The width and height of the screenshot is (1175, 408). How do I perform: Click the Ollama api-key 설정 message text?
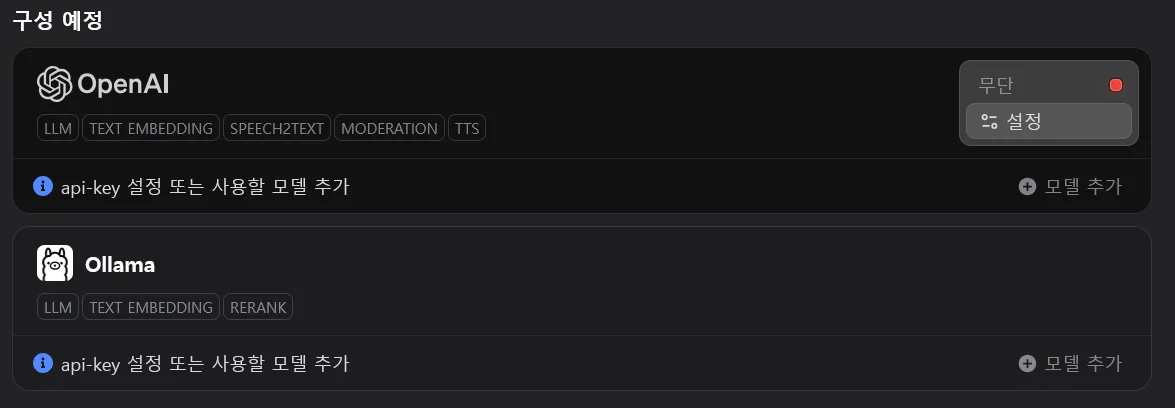[x=205, y=363]
